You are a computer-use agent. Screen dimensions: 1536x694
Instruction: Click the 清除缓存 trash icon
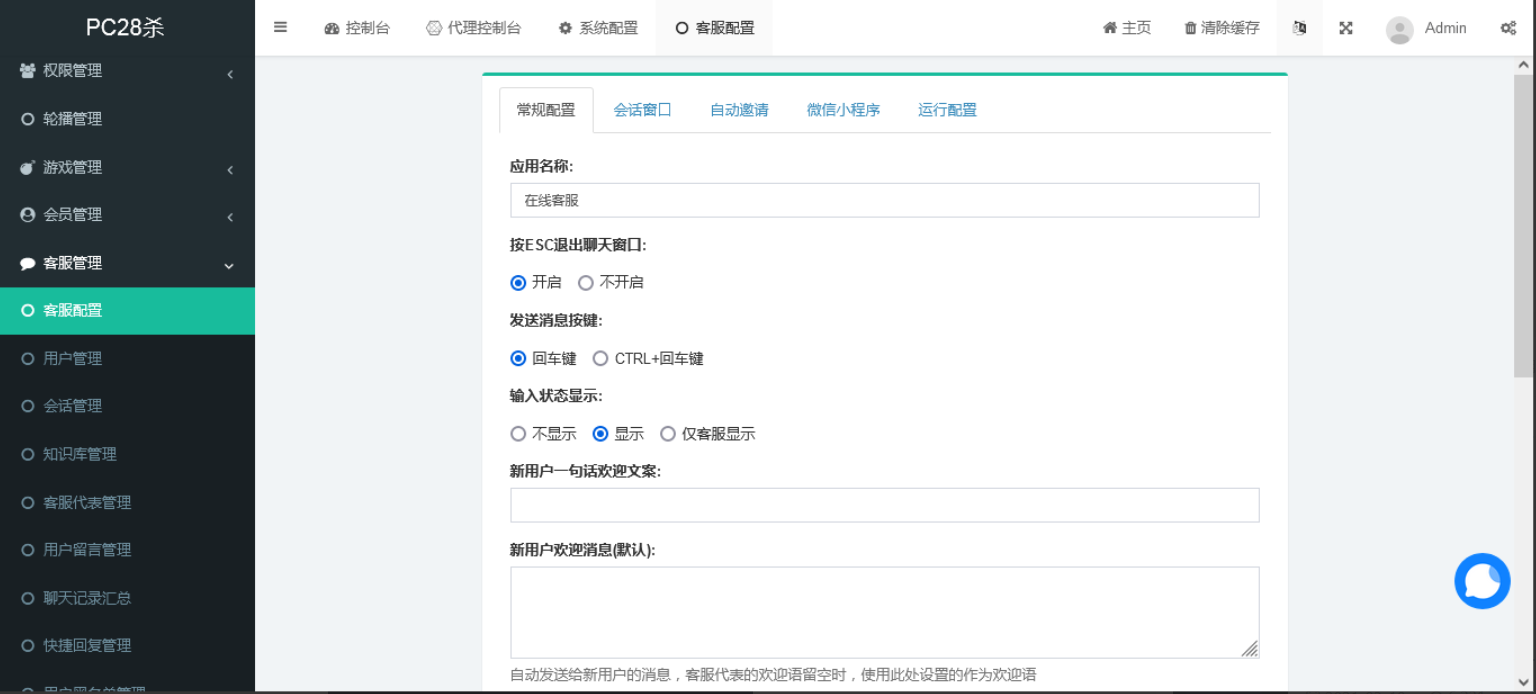click(1190, 28)
